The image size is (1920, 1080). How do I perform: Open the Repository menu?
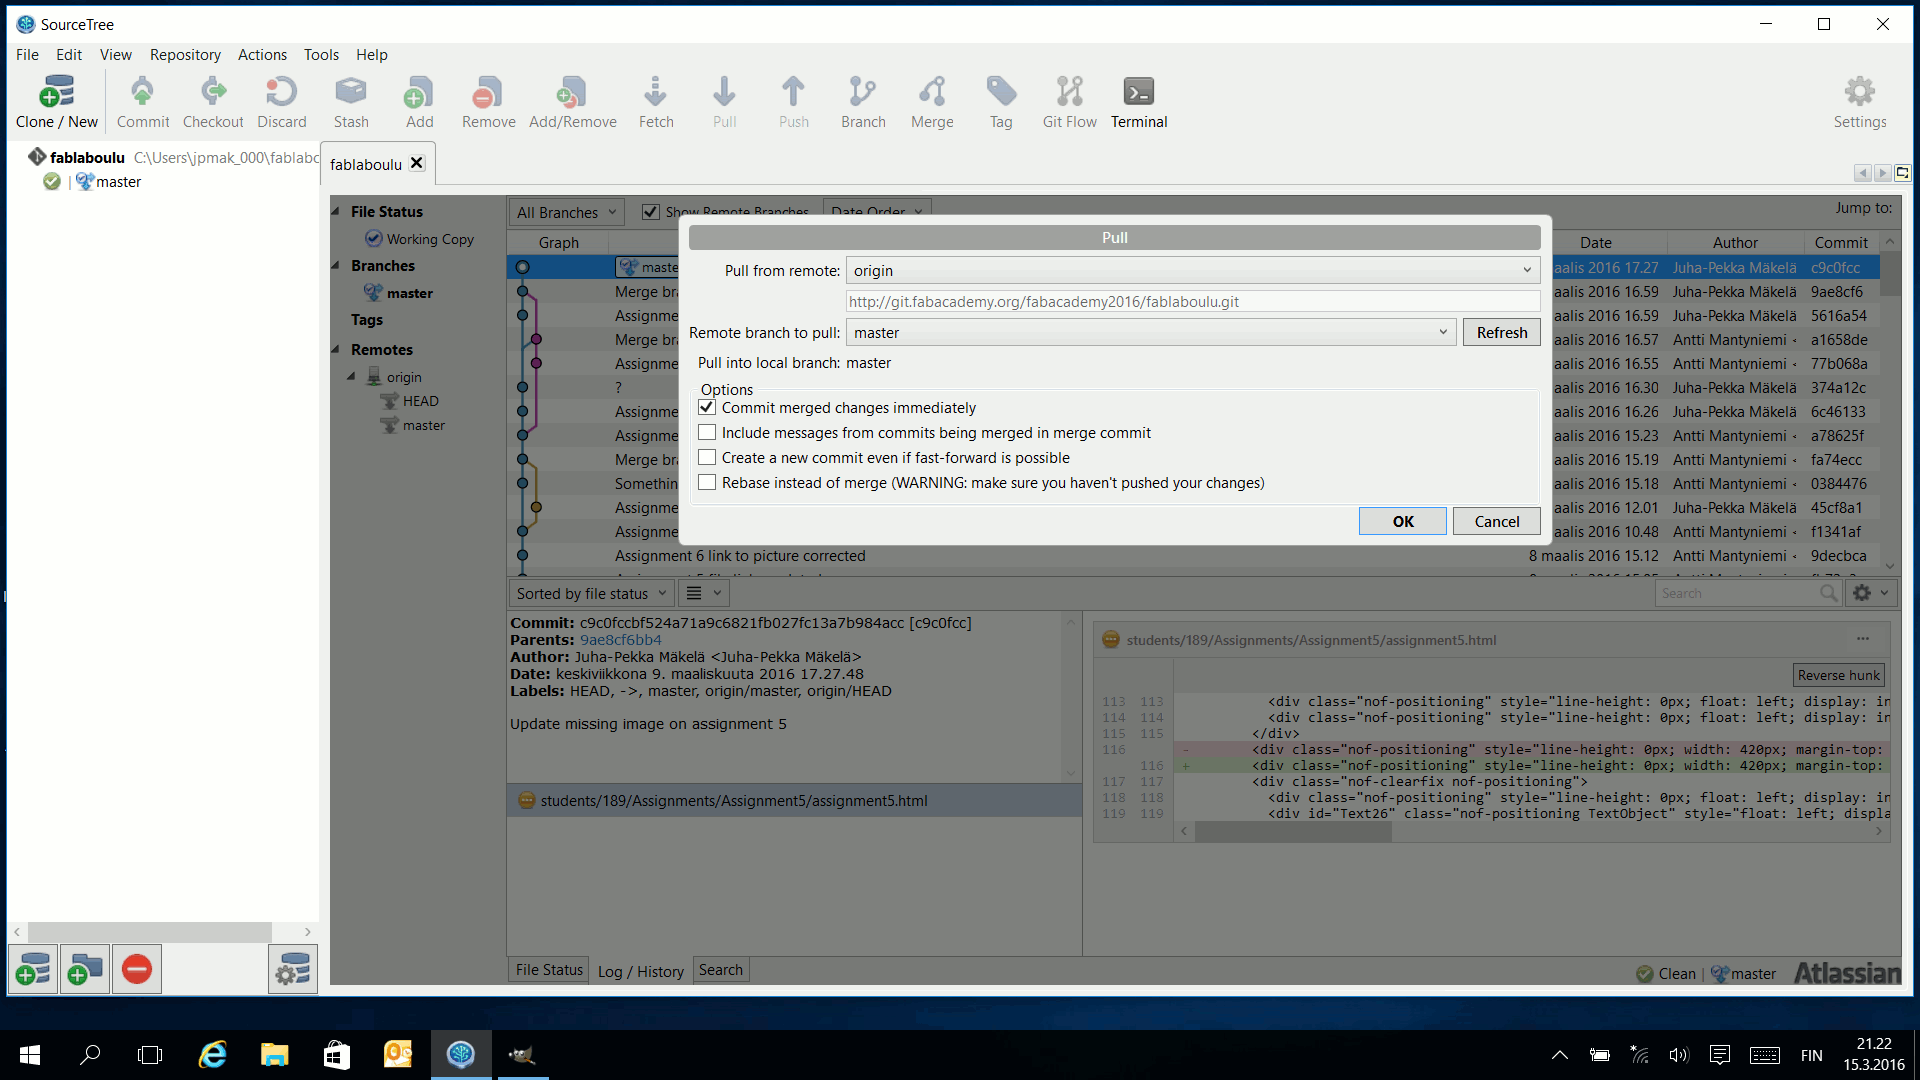coord(183,54)
